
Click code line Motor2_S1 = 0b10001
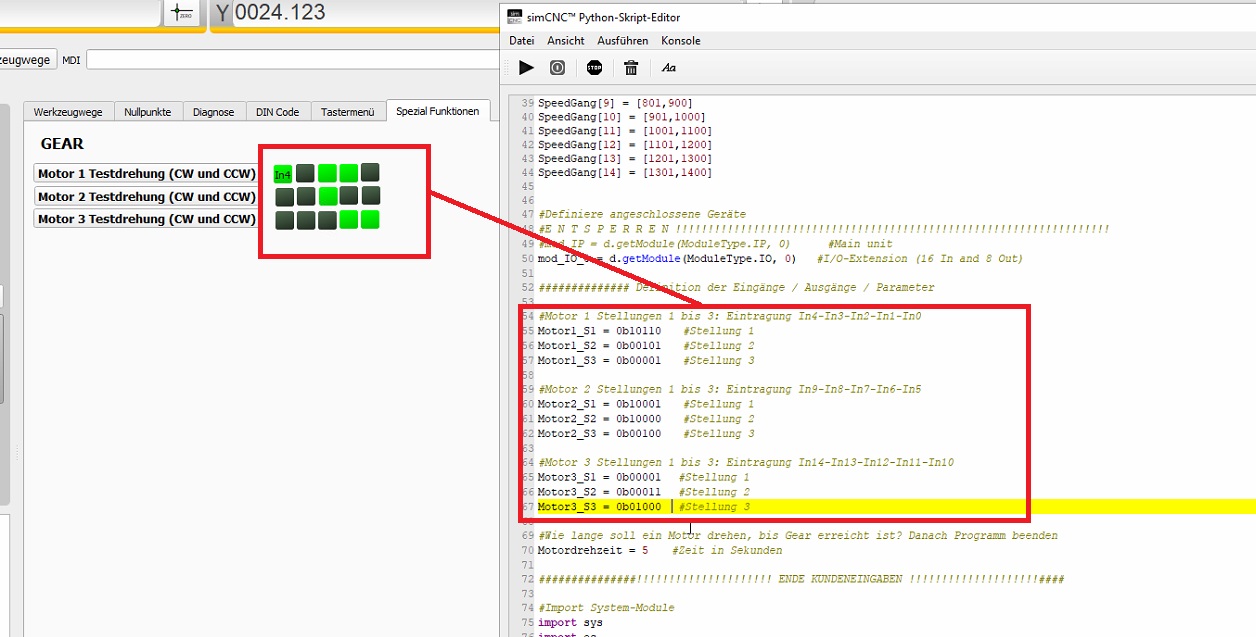646,404
